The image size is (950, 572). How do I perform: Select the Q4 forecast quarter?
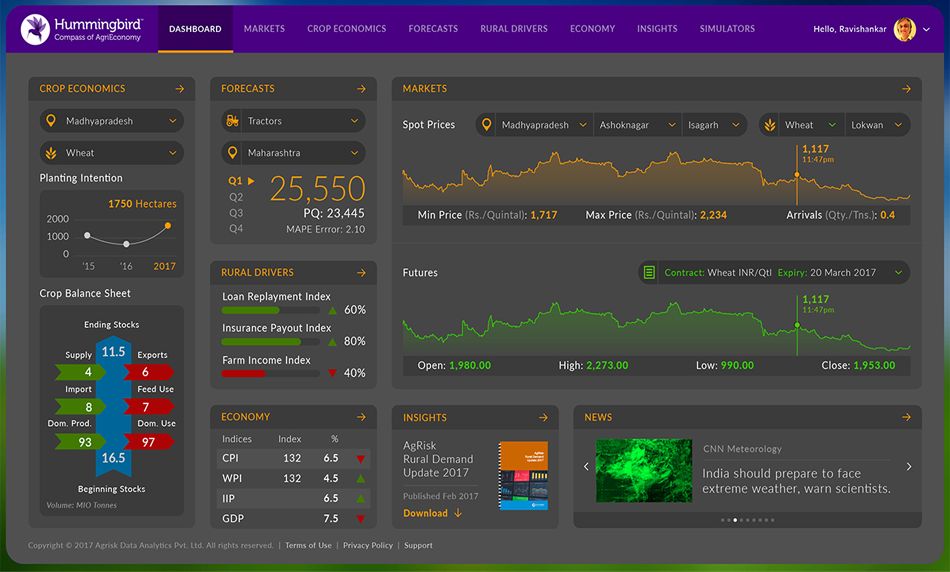pyautogui.click(x=236, y=229)
